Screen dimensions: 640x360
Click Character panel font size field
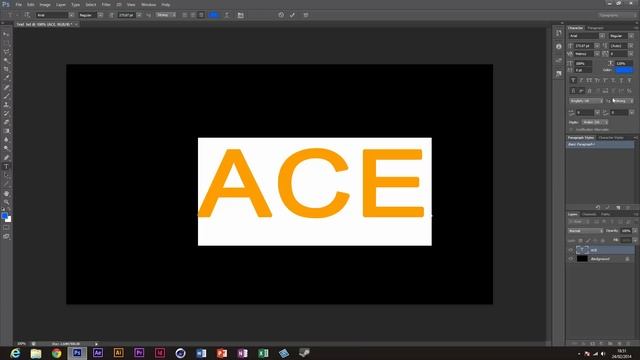click(x=584, y=46)
